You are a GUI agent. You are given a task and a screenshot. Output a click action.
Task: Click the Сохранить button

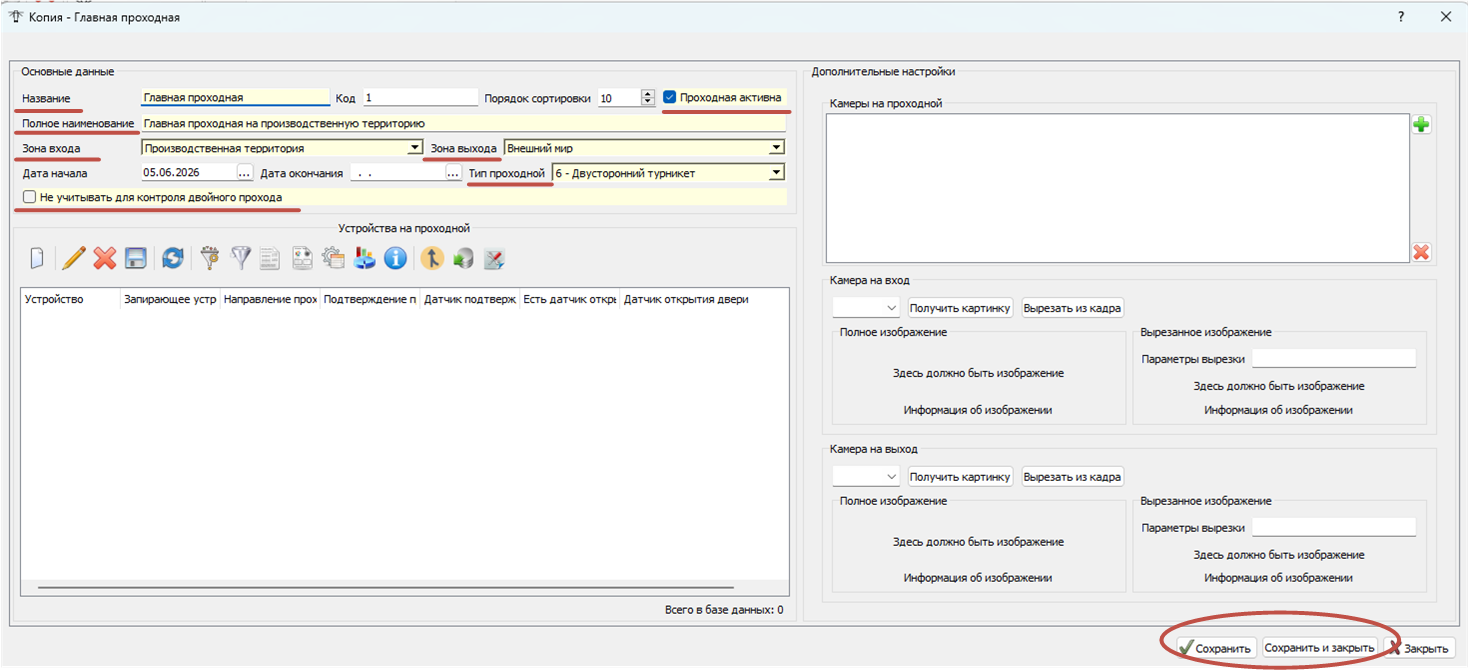click(x=1214, y=648)
